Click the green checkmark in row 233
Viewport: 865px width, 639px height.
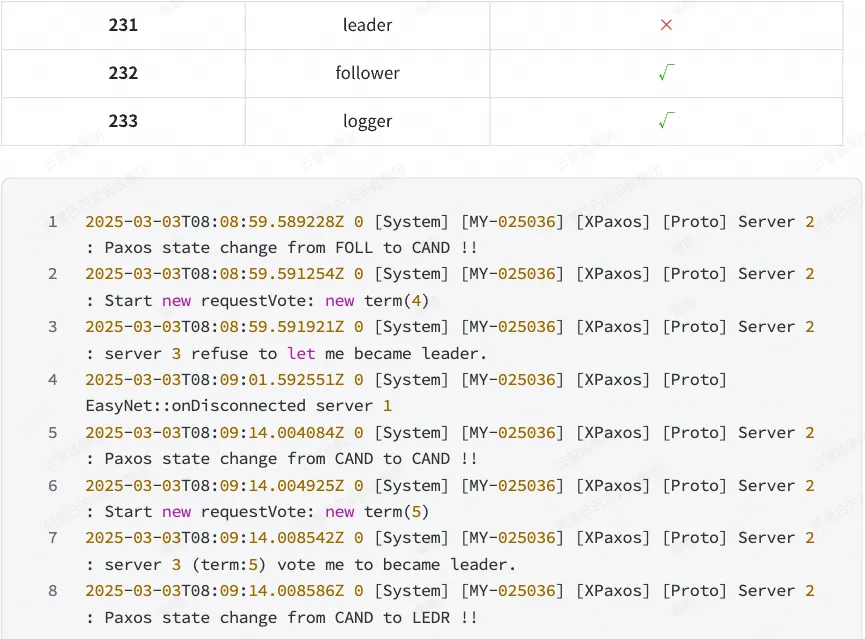[666, 120]
